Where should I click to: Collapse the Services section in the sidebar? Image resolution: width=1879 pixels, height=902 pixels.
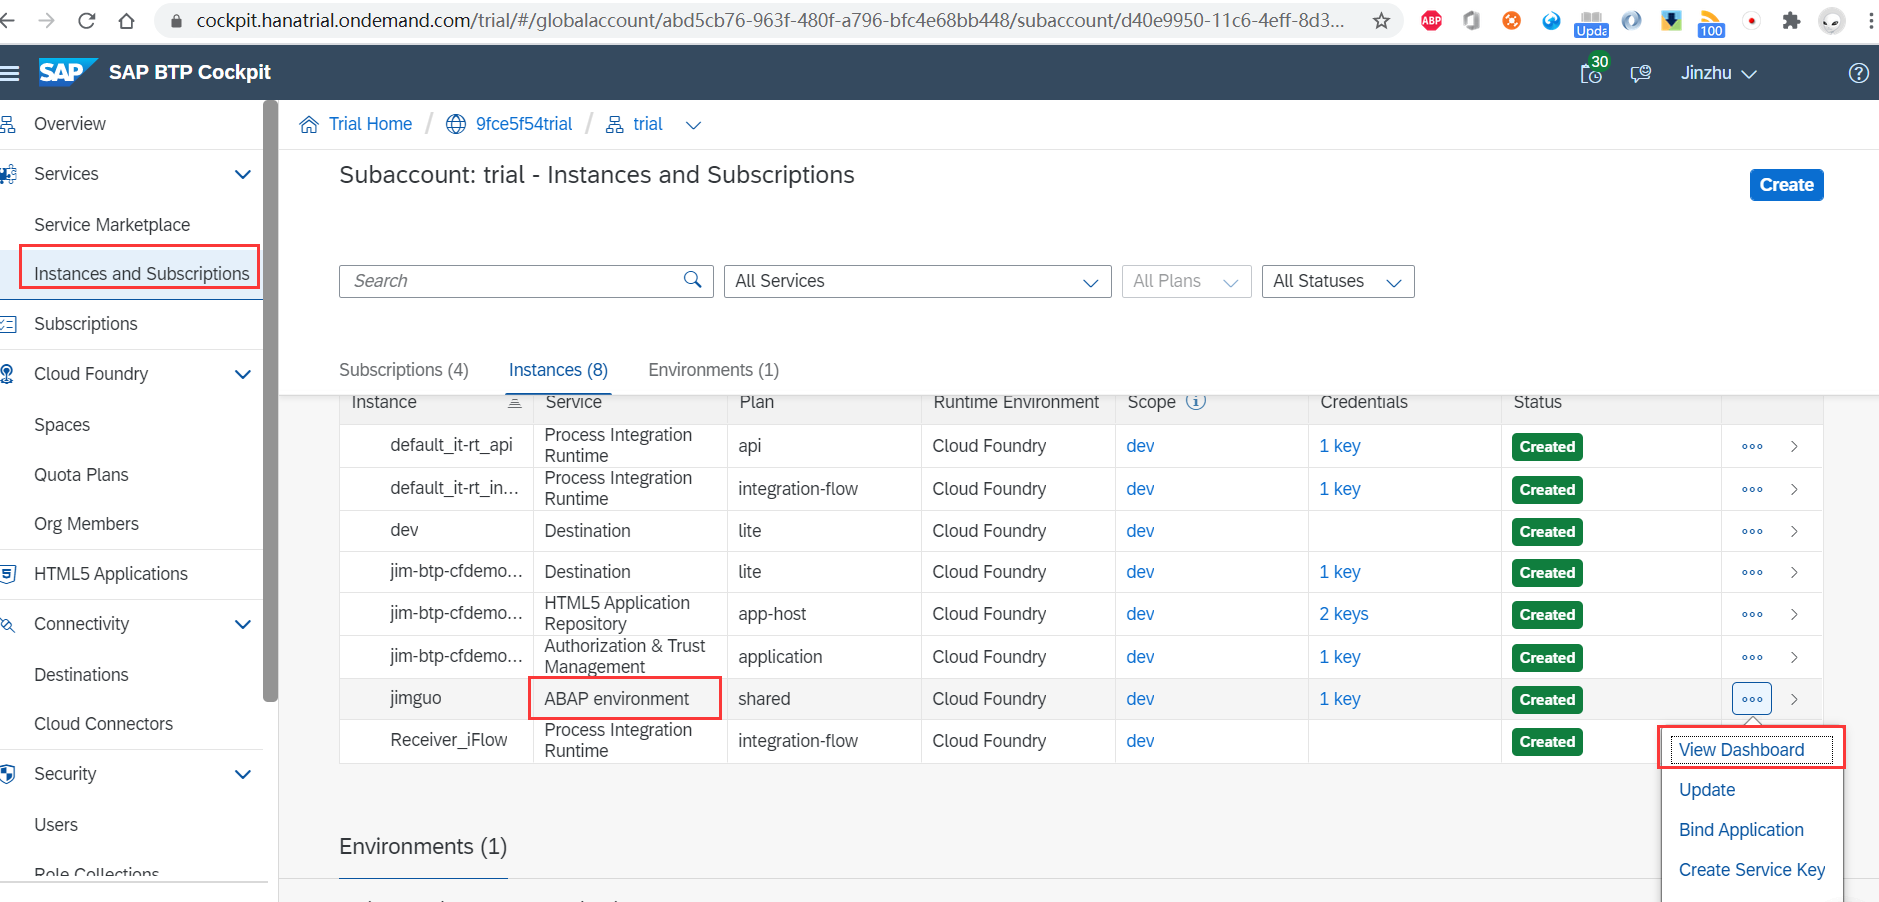pos(243,173)
